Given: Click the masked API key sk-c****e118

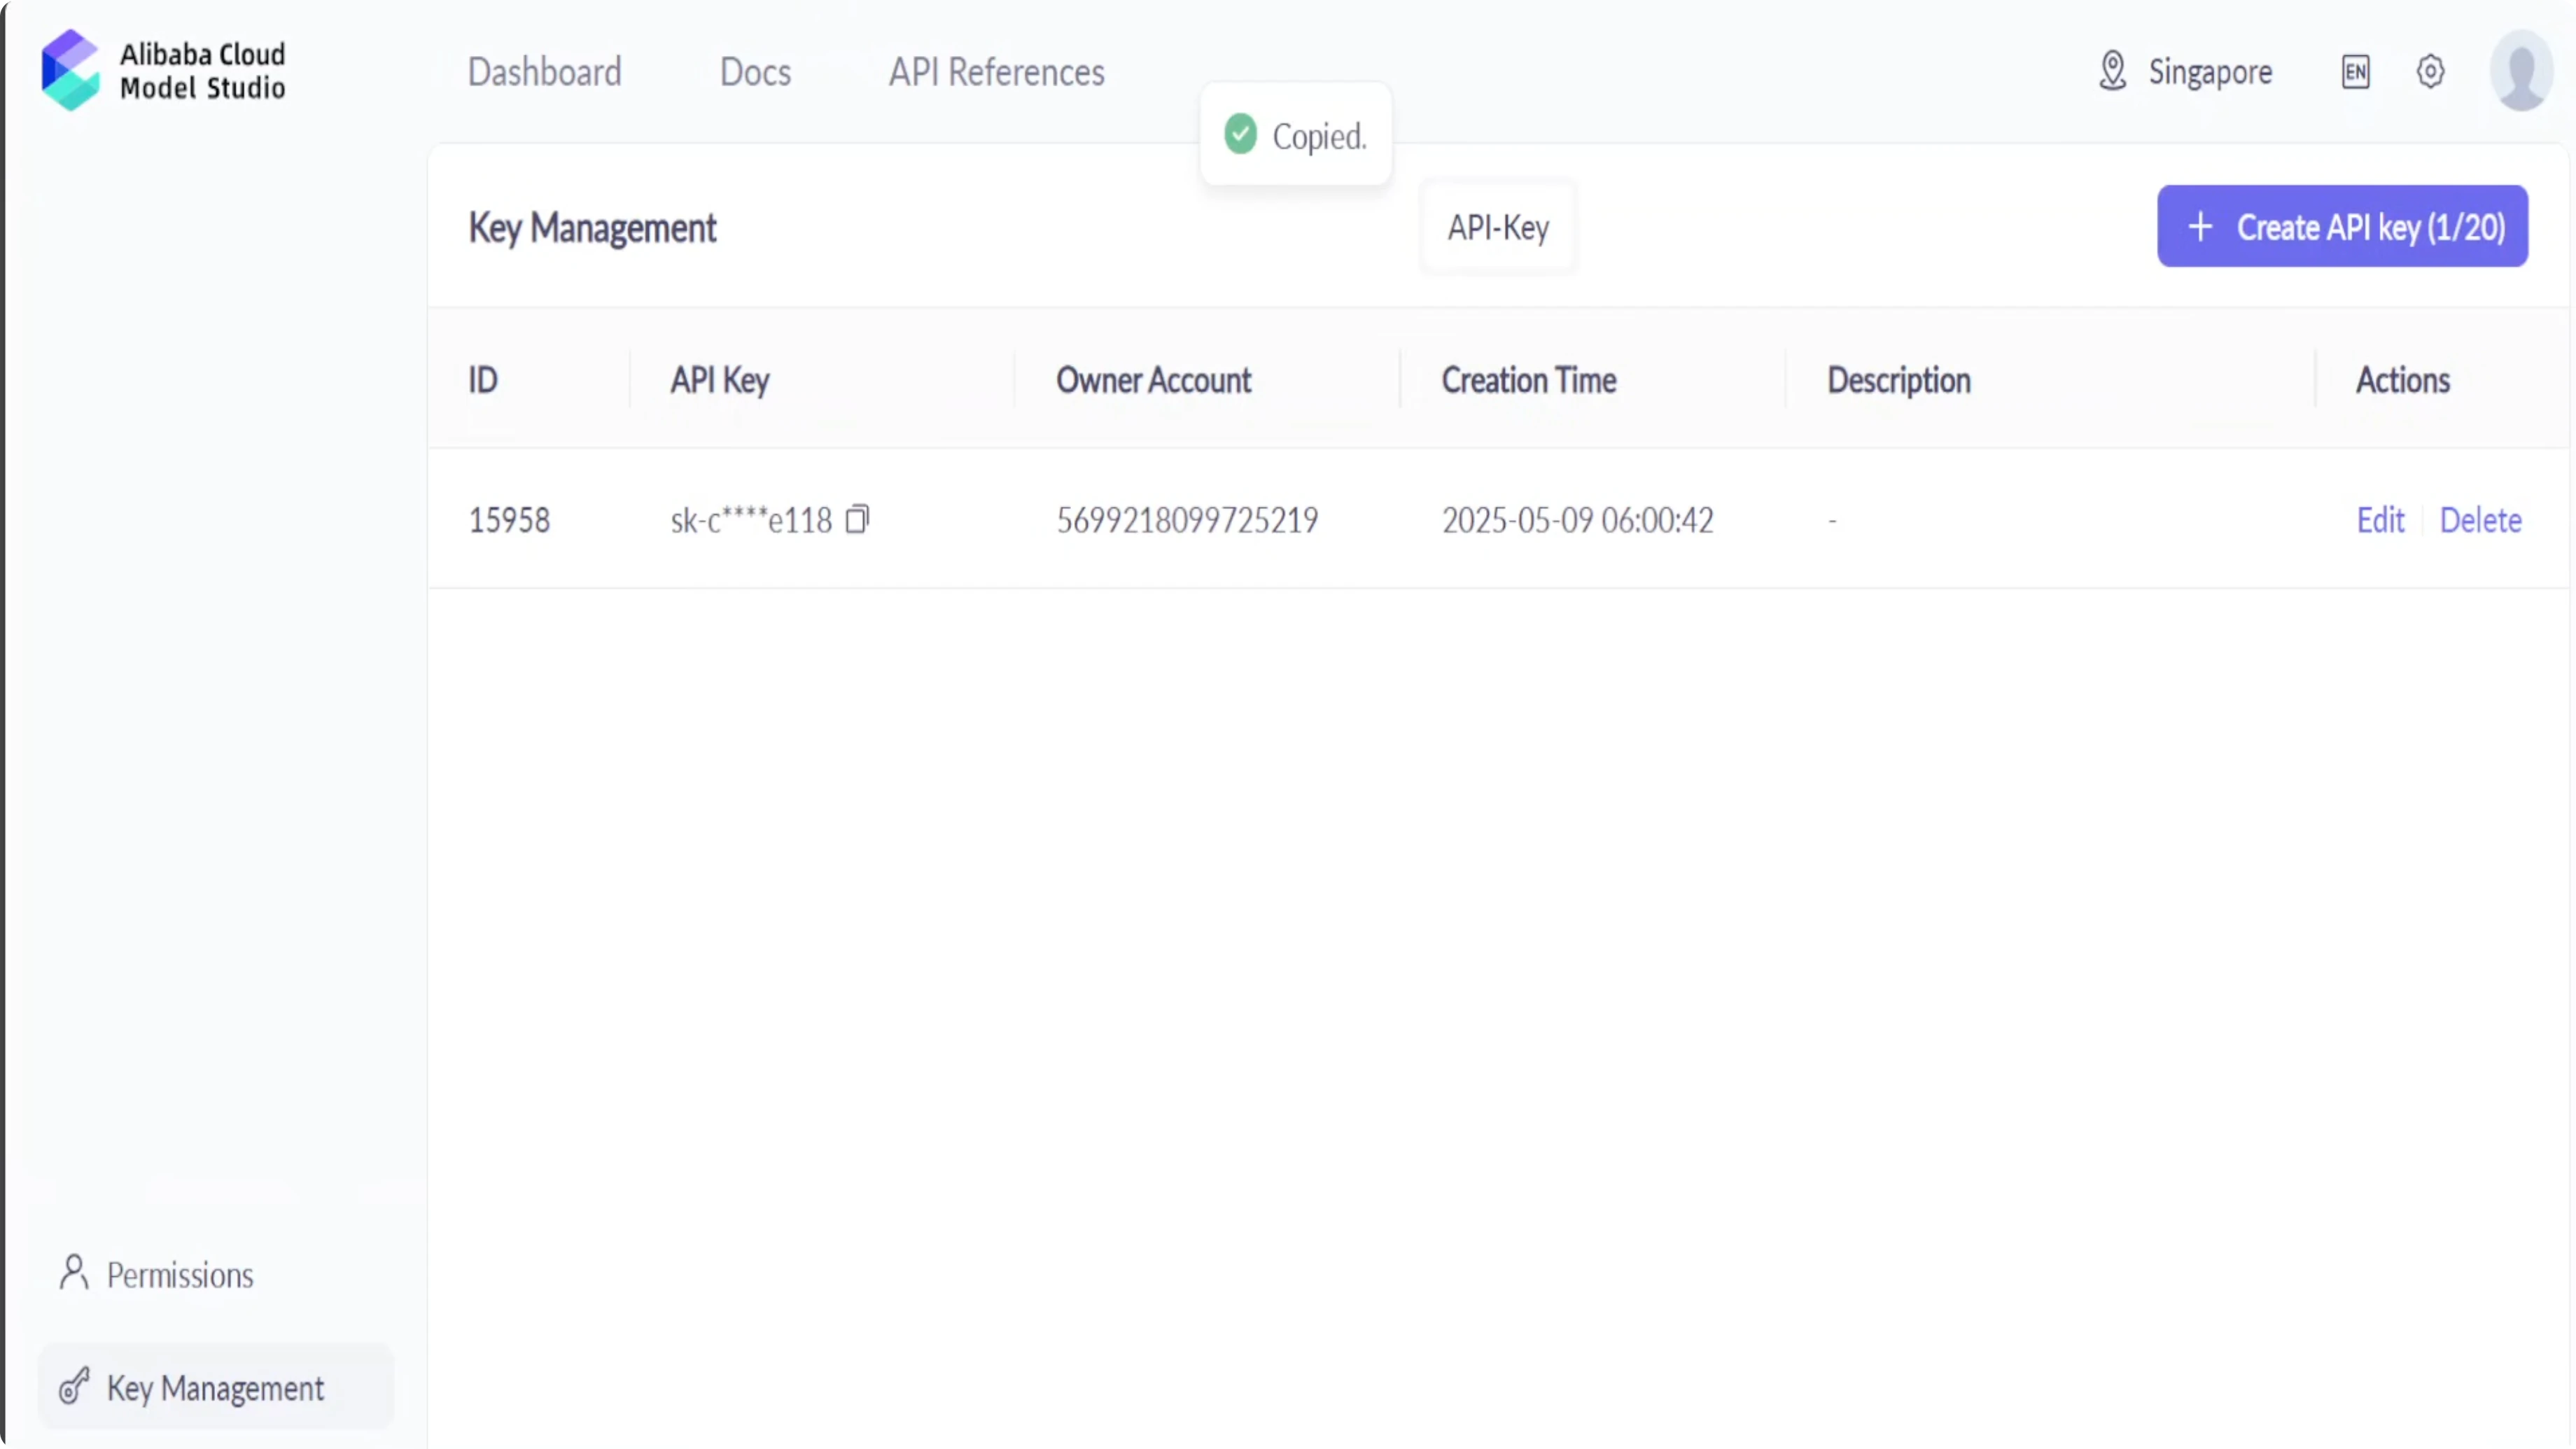Looking at the screenshot, I should [x=750, y=520].
